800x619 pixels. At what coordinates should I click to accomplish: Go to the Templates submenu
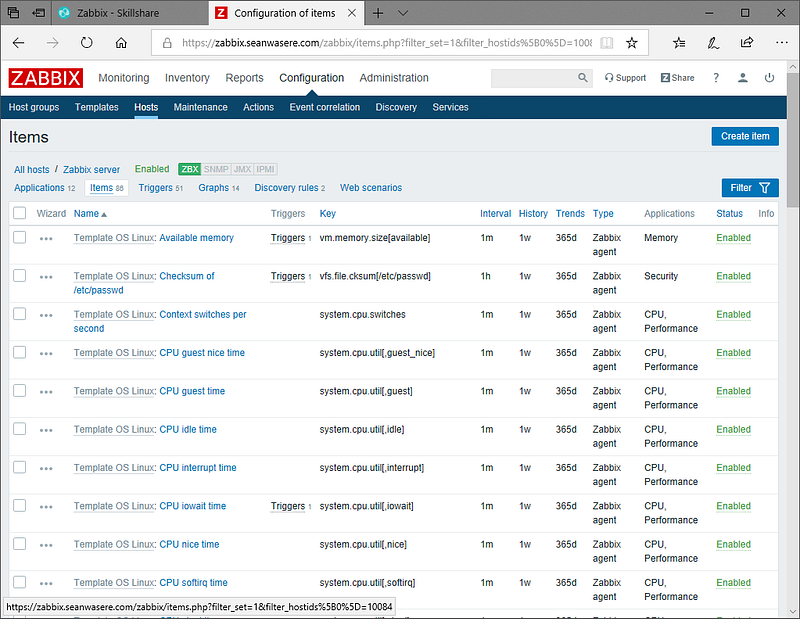[x=96, y=107]
